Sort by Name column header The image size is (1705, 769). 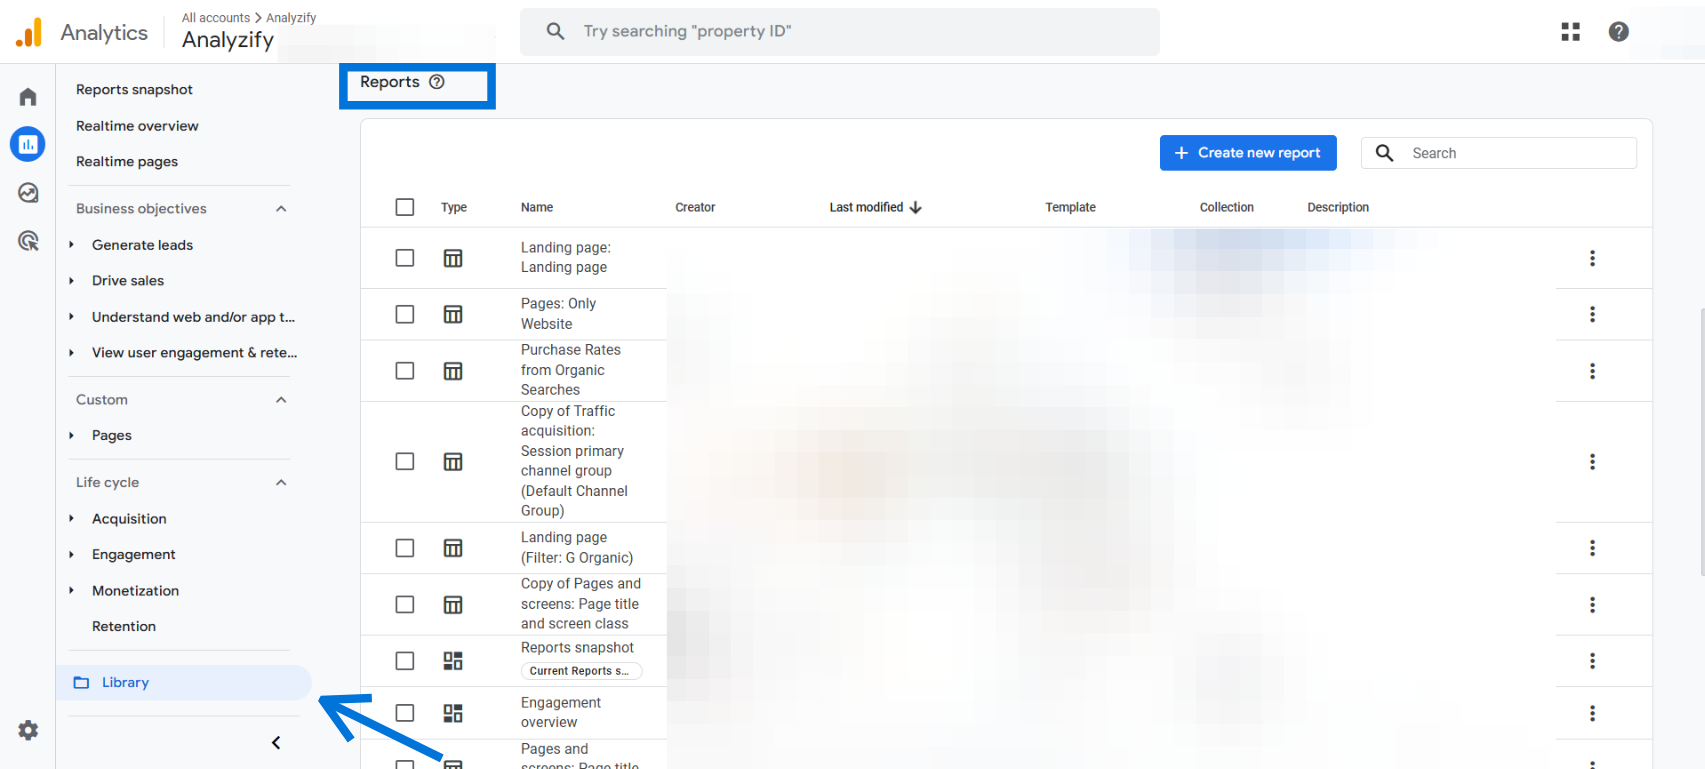tap(537, 207)
